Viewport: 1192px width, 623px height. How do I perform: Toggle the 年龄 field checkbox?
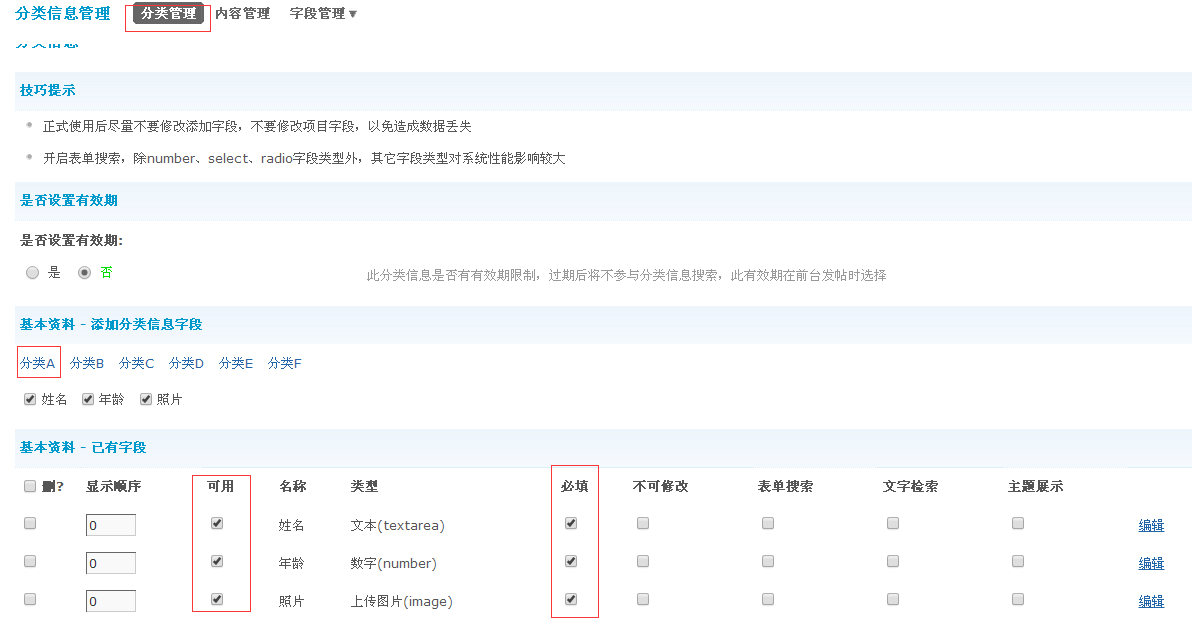point(88,398)
